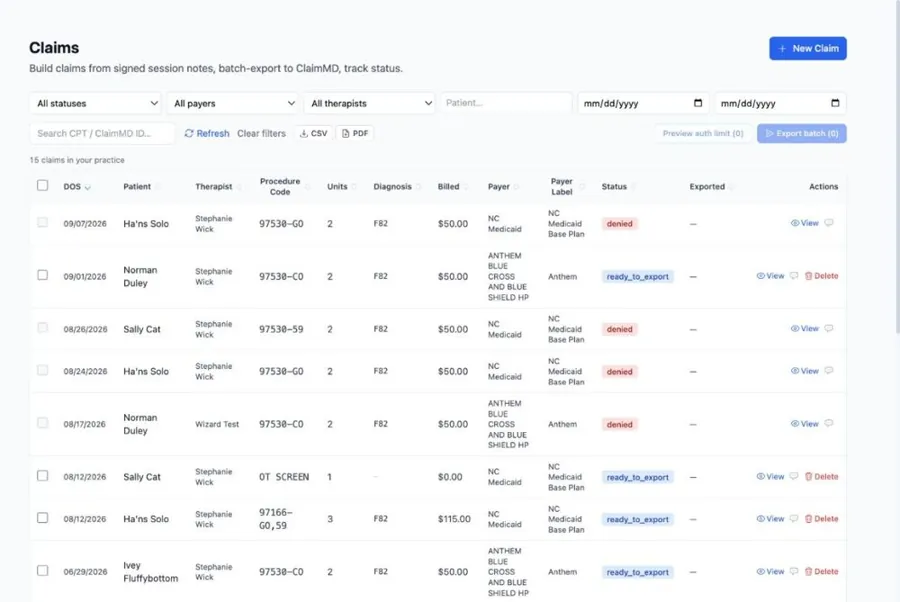
Task: View the 09/01/2026 Norman Duley claim
Action: (x=770, y=276)
